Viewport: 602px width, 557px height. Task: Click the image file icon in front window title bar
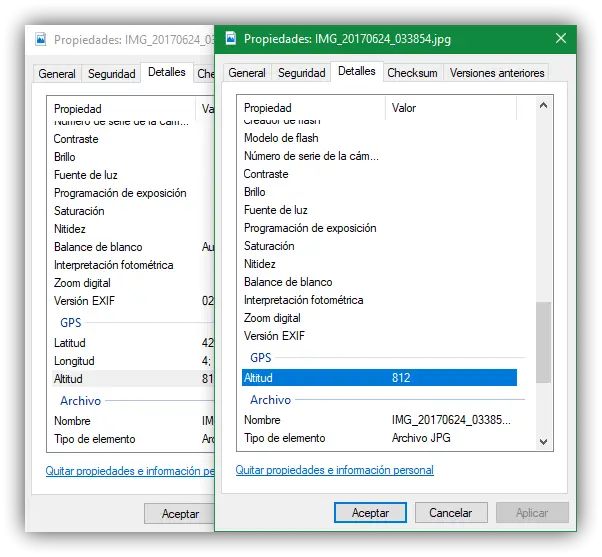(x=231, y=38)
